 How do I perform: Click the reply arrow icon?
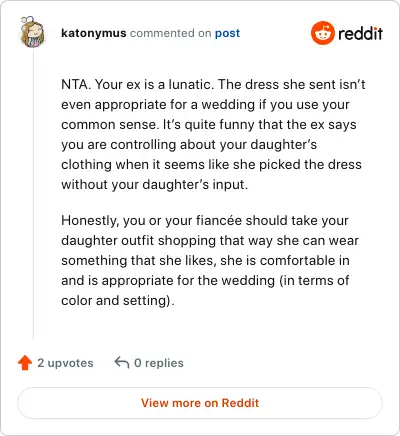(x=122, y=362)
